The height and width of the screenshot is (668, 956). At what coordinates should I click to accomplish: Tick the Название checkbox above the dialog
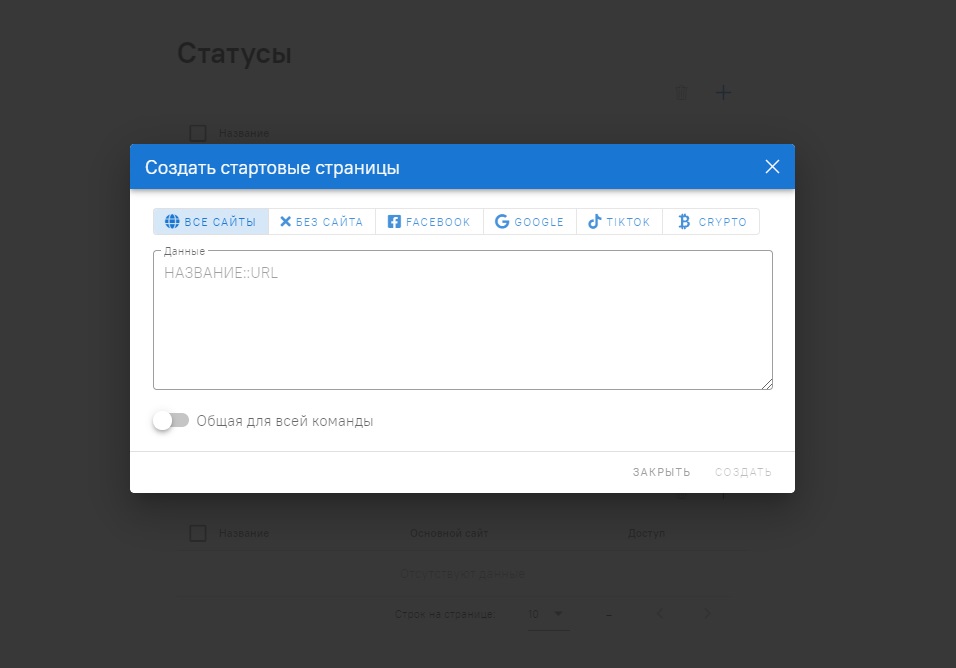tap(198, 133)
